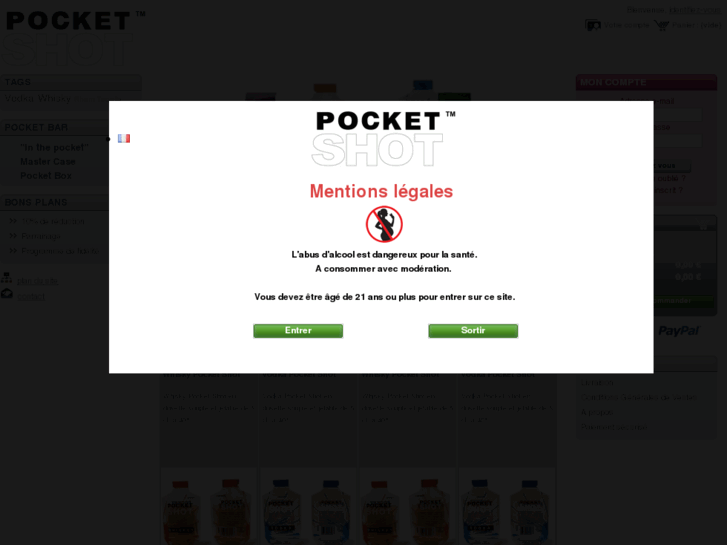
Task: Open the shopping cart icon in the header
Action: coord(661,25)
